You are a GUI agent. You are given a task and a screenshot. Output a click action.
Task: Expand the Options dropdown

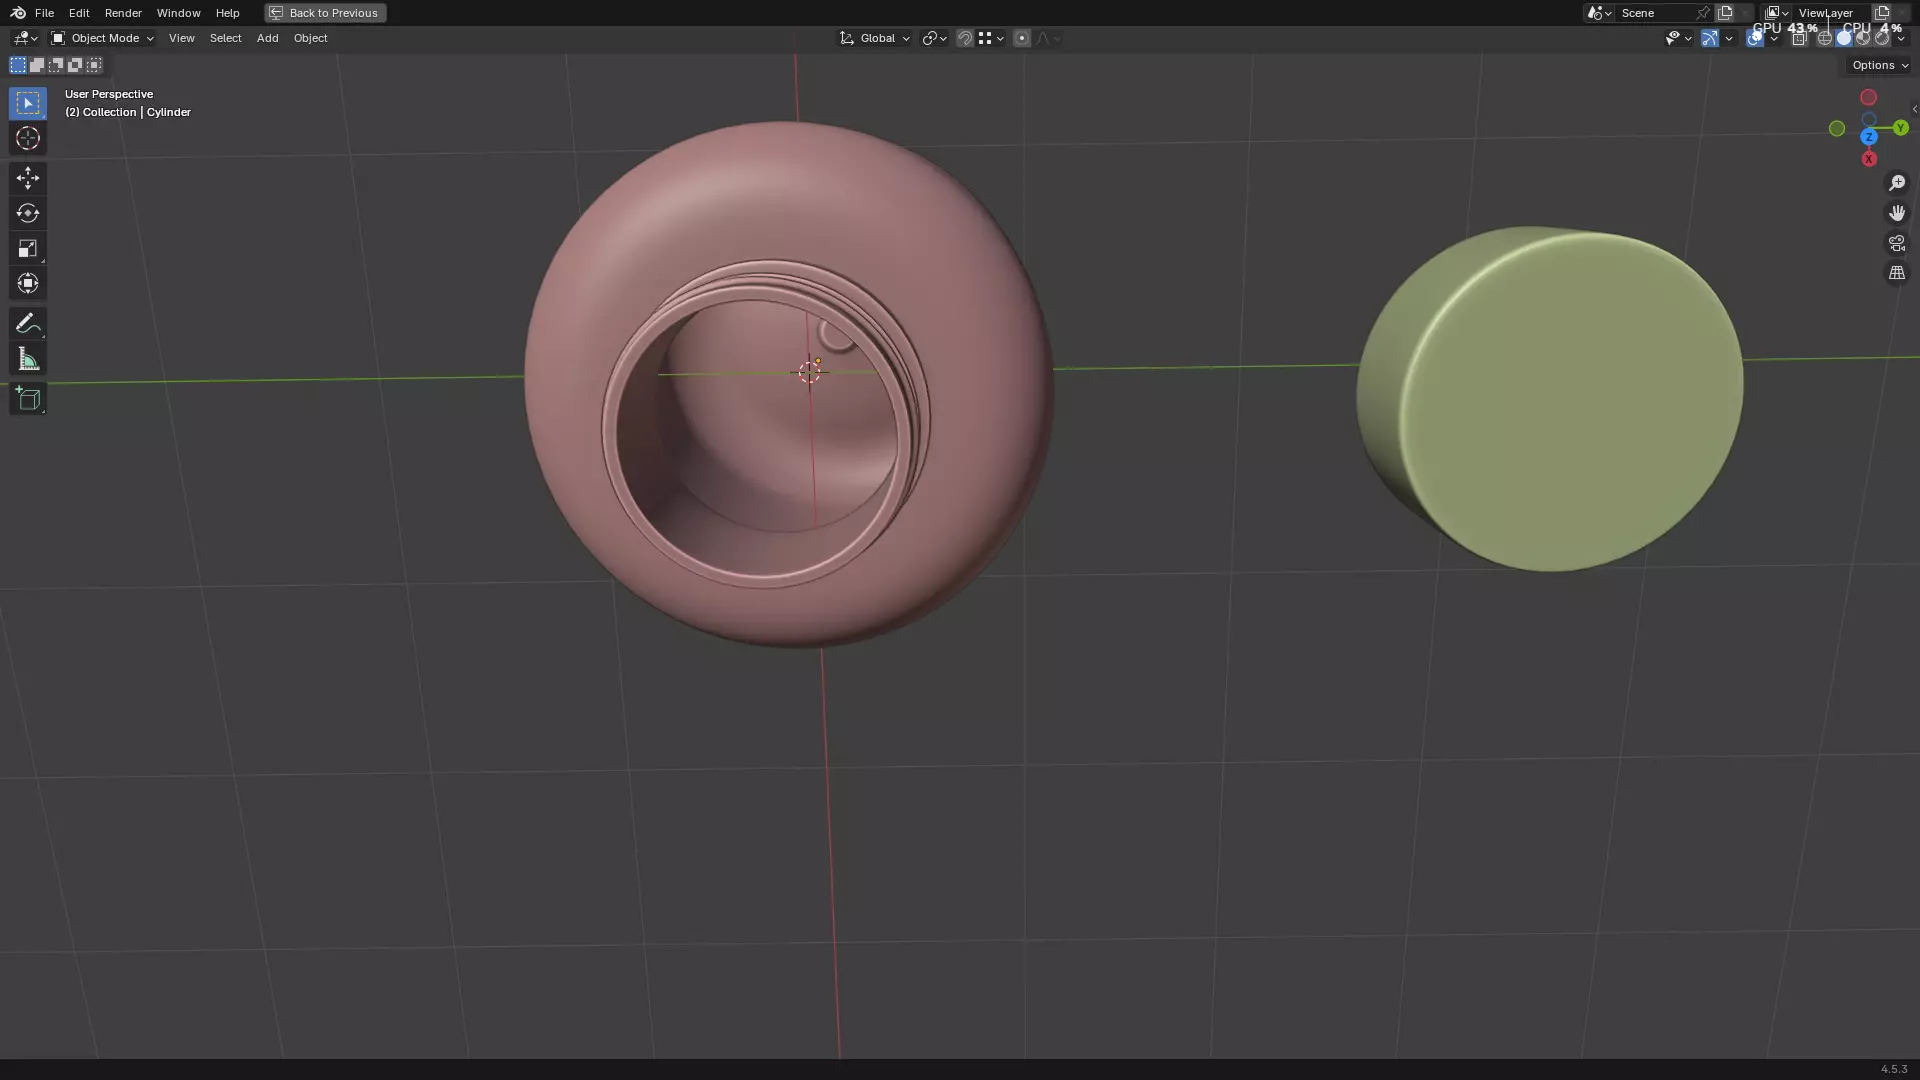coord(1879,65)
